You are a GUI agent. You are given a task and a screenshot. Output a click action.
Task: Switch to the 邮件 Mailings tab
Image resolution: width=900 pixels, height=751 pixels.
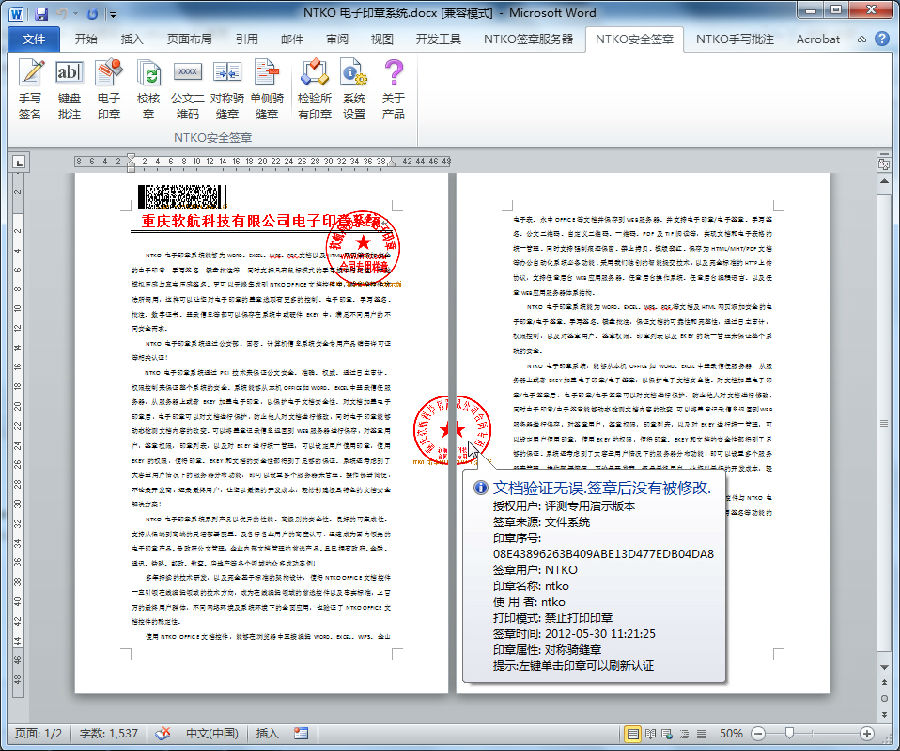tap(292, 39)
